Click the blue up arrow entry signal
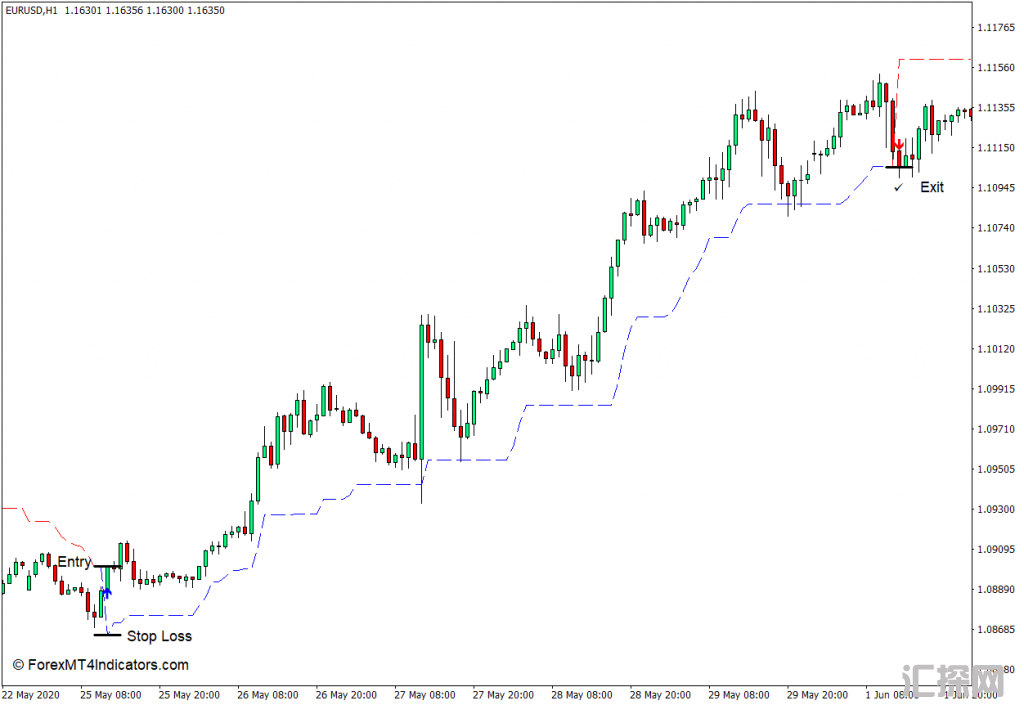Screen dimensions: 1024x705 coord(106,592)
